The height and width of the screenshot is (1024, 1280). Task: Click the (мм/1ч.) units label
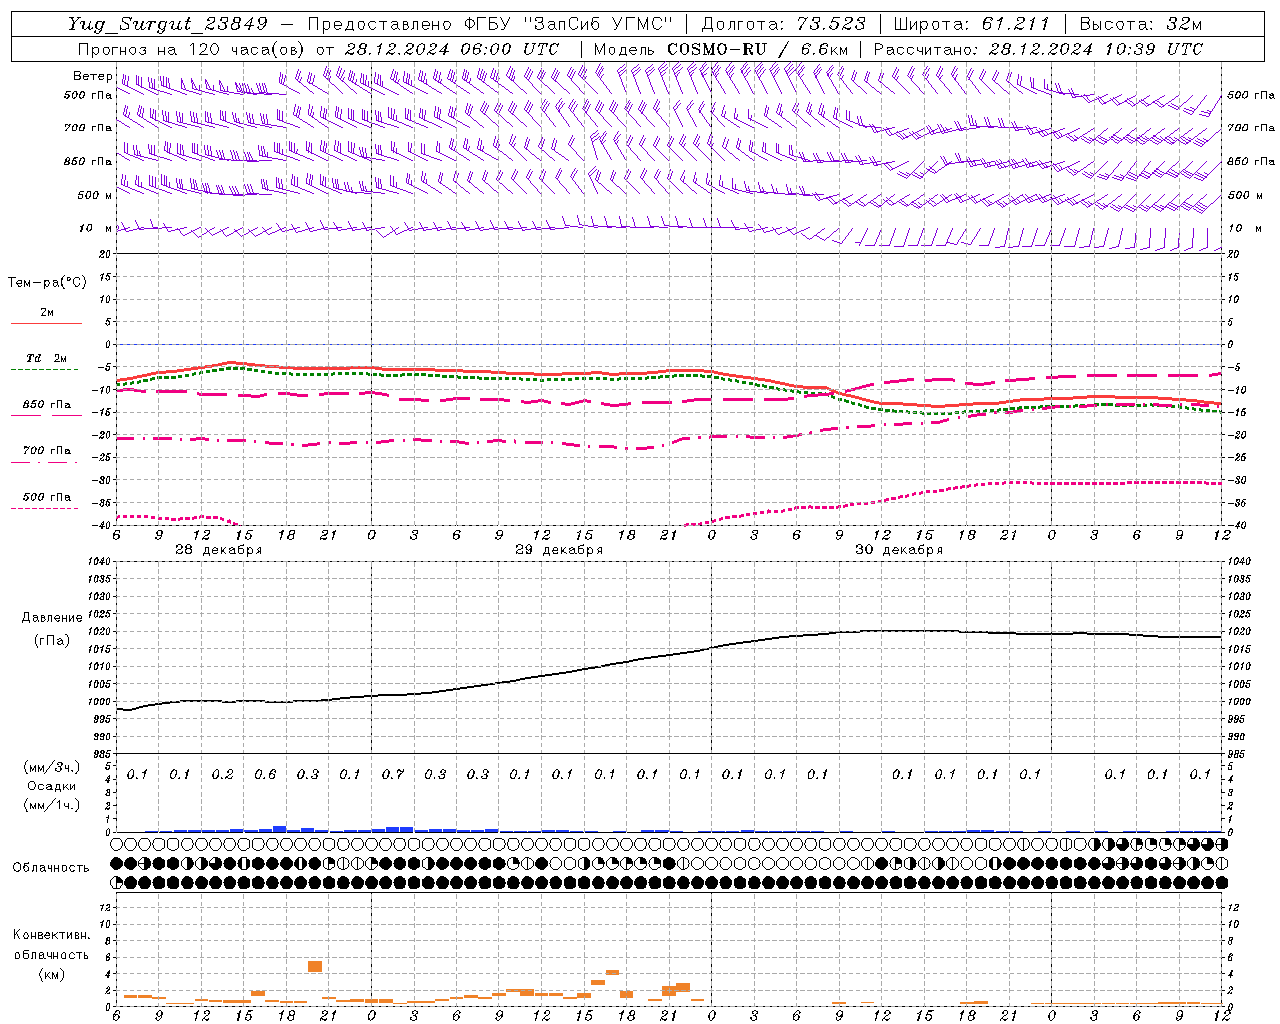51,805
